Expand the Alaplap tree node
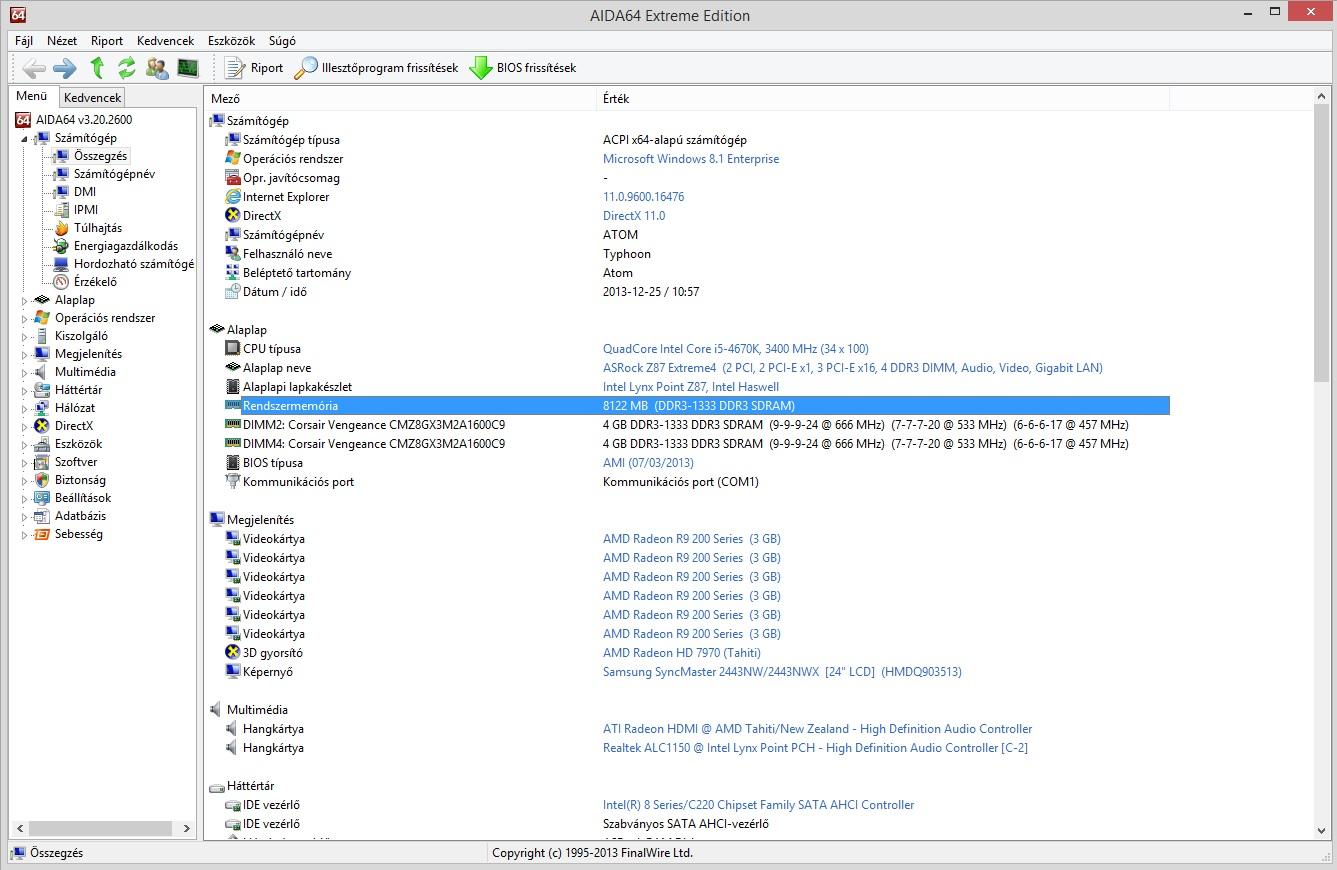The height and width of the screenshot is (870, 1337). 25,300
